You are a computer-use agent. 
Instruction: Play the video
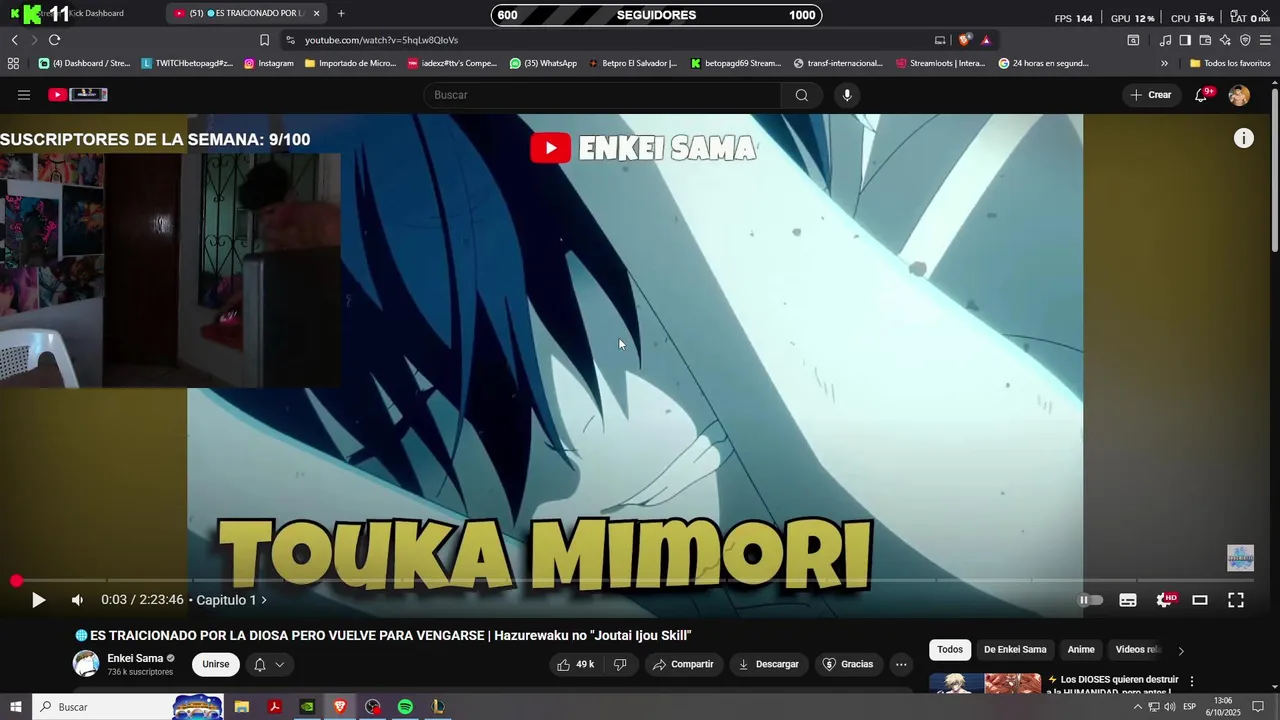pos(38,600)
